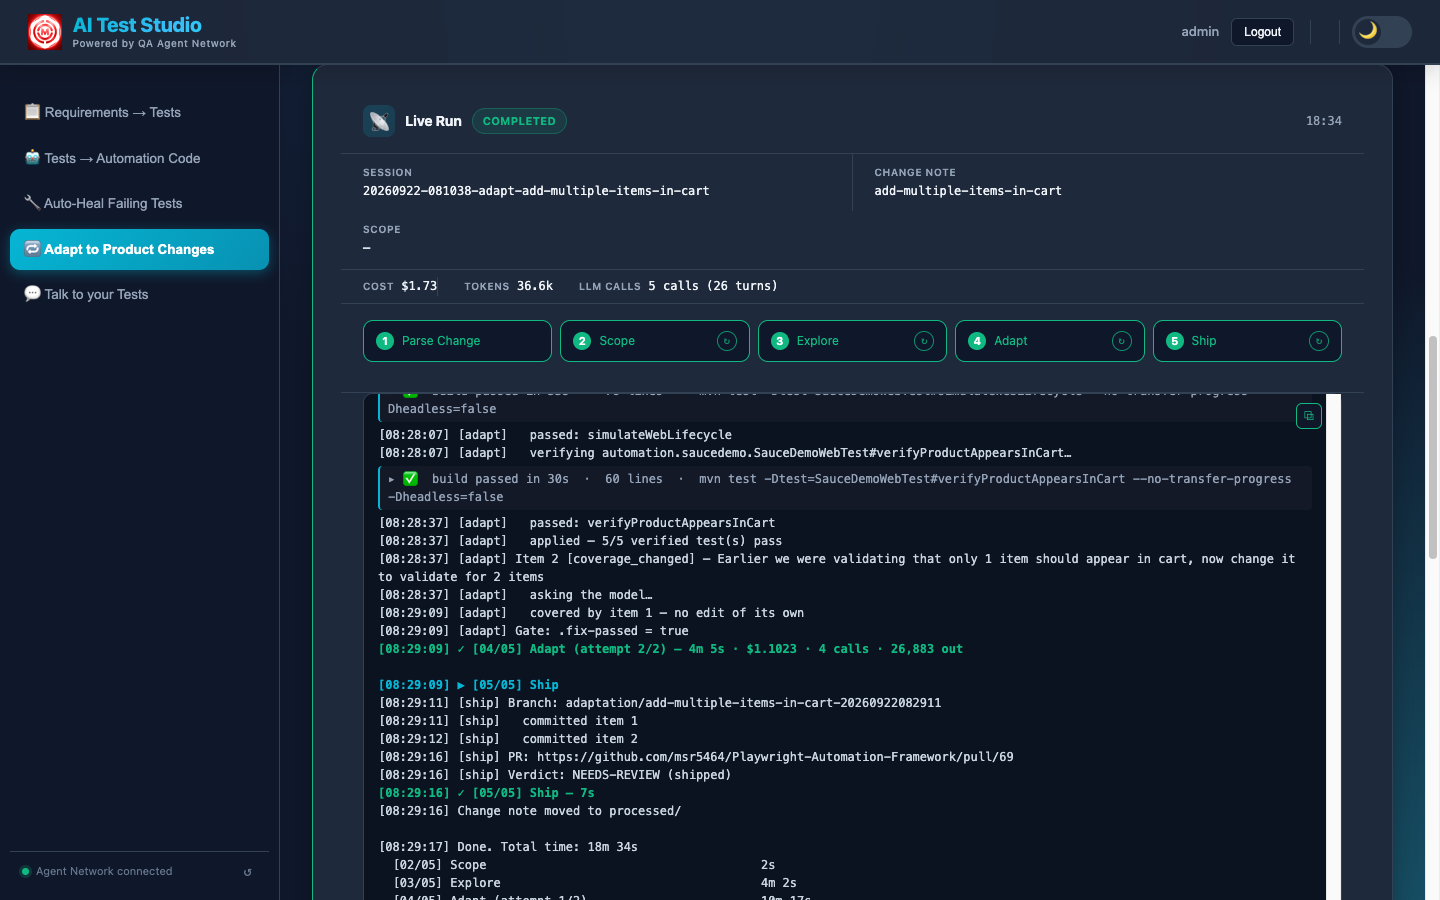
Task: Open the GitHub pull/69 PR link
Action: [x=775, y=757]
